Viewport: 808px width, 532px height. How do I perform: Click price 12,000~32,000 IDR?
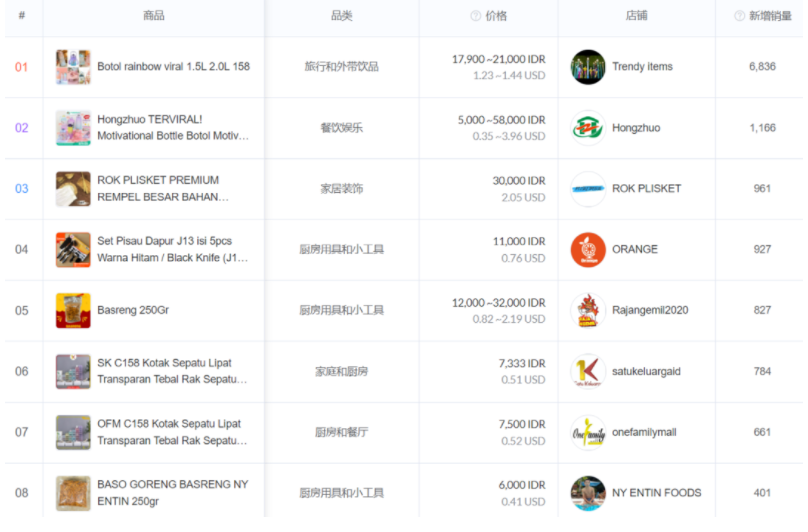499,303
